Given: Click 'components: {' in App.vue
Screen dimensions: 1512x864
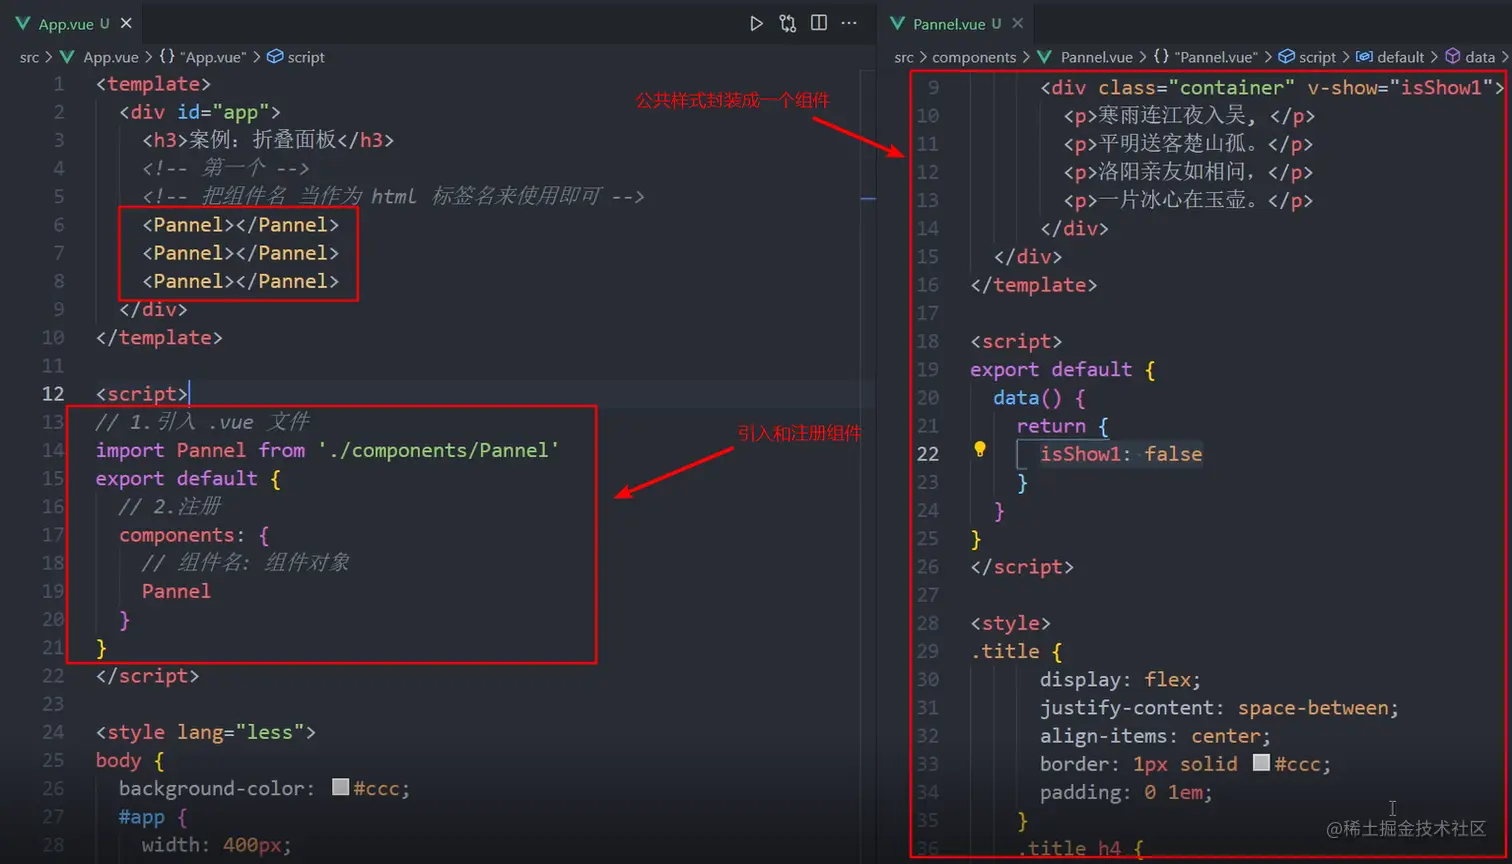Looking at the screenshot, I should pos(194,535).
